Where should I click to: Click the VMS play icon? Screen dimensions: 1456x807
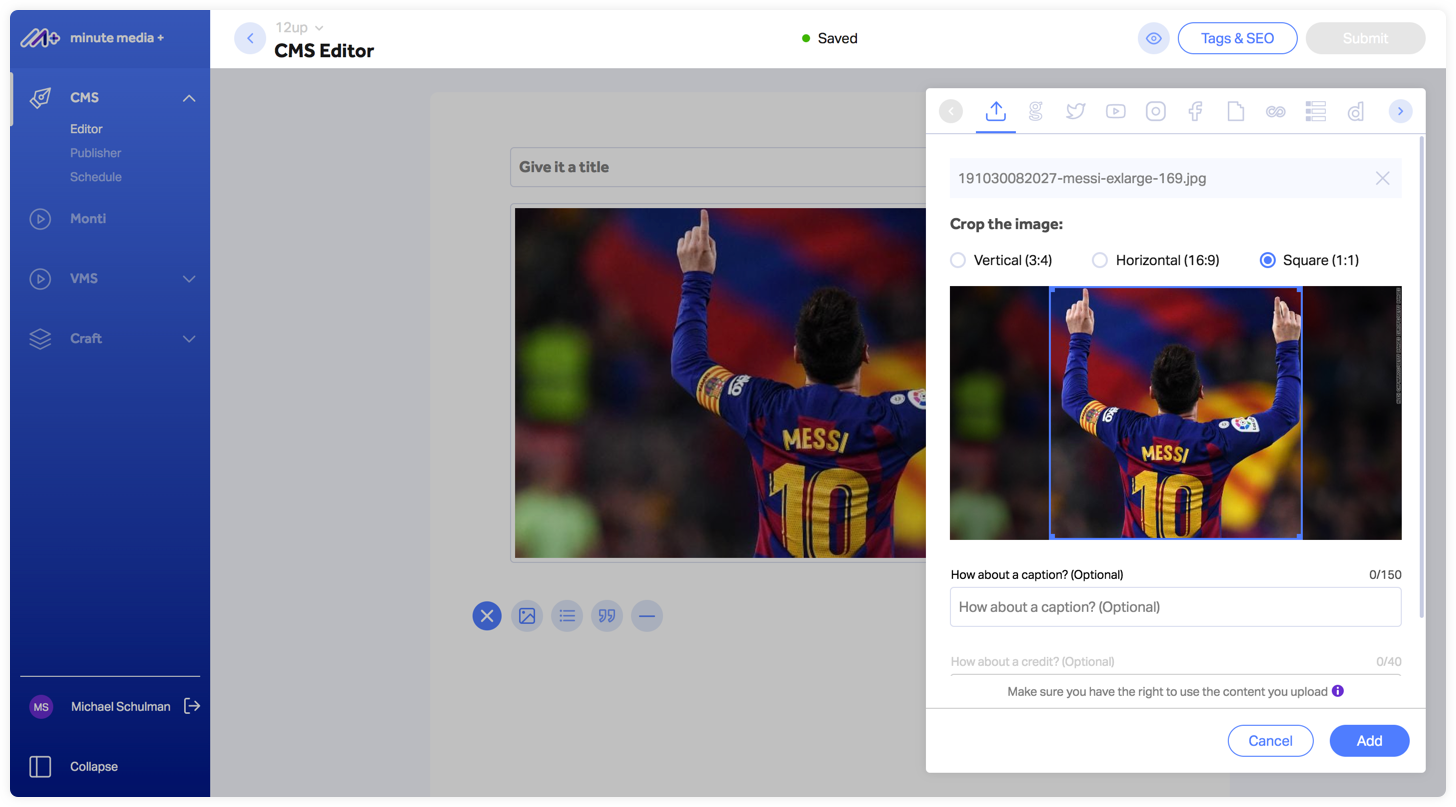[x=40, y=279]
